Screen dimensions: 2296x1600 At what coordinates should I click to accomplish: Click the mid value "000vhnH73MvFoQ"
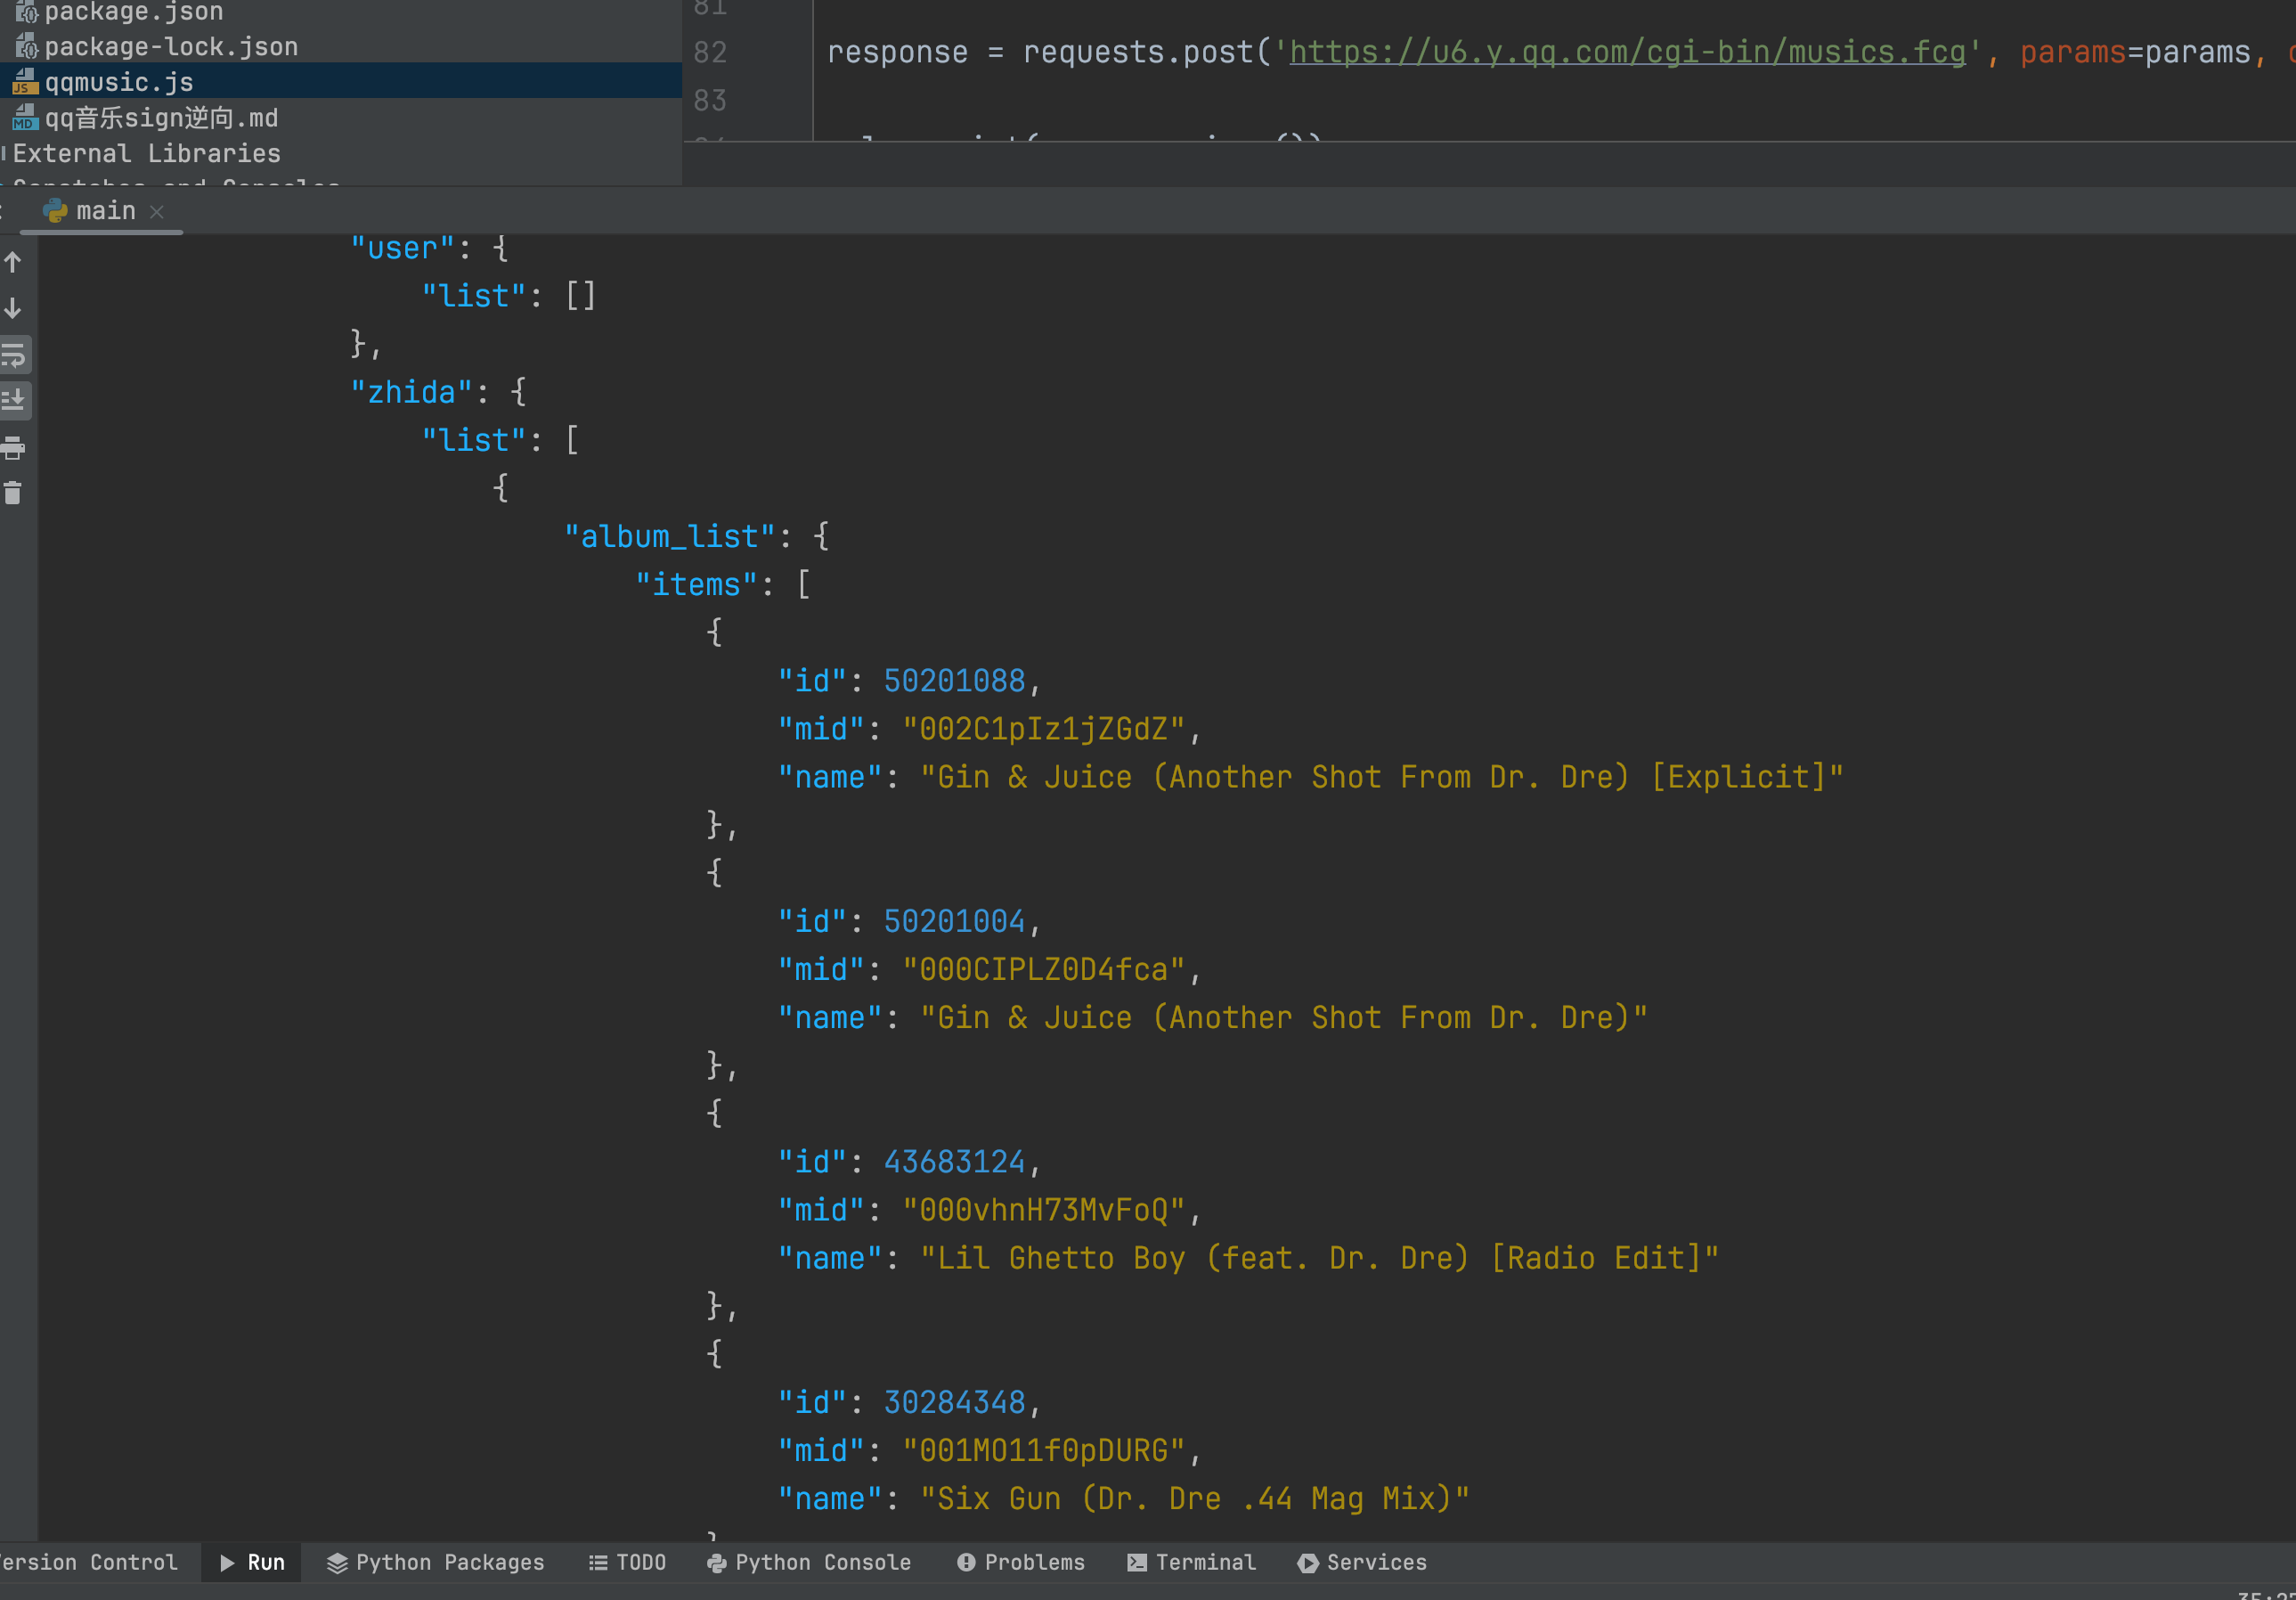click(x=1043, y=1210)
